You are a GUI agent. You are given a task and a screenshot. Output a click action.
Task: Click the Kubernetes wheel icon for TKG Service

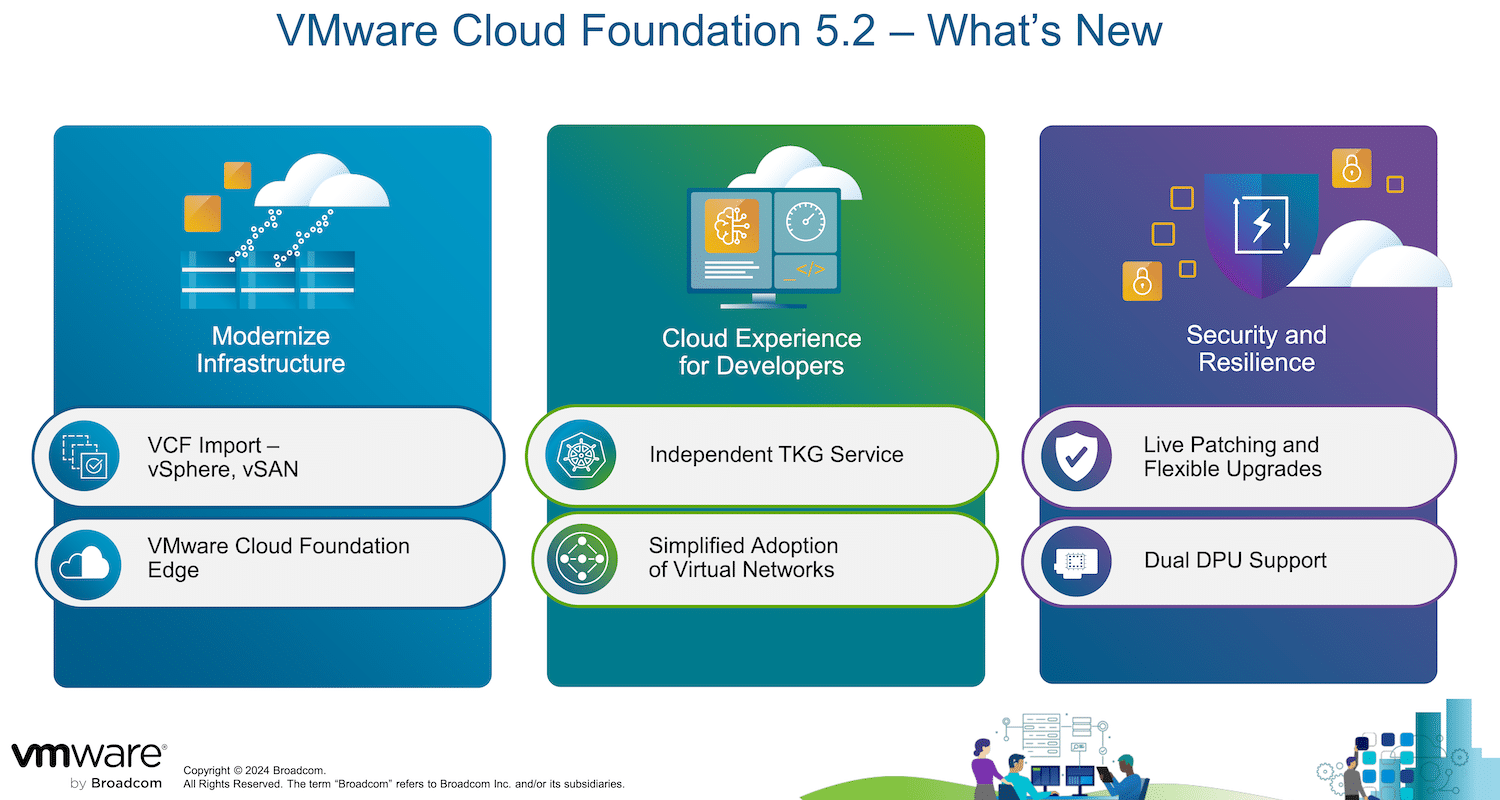point(581,455)
